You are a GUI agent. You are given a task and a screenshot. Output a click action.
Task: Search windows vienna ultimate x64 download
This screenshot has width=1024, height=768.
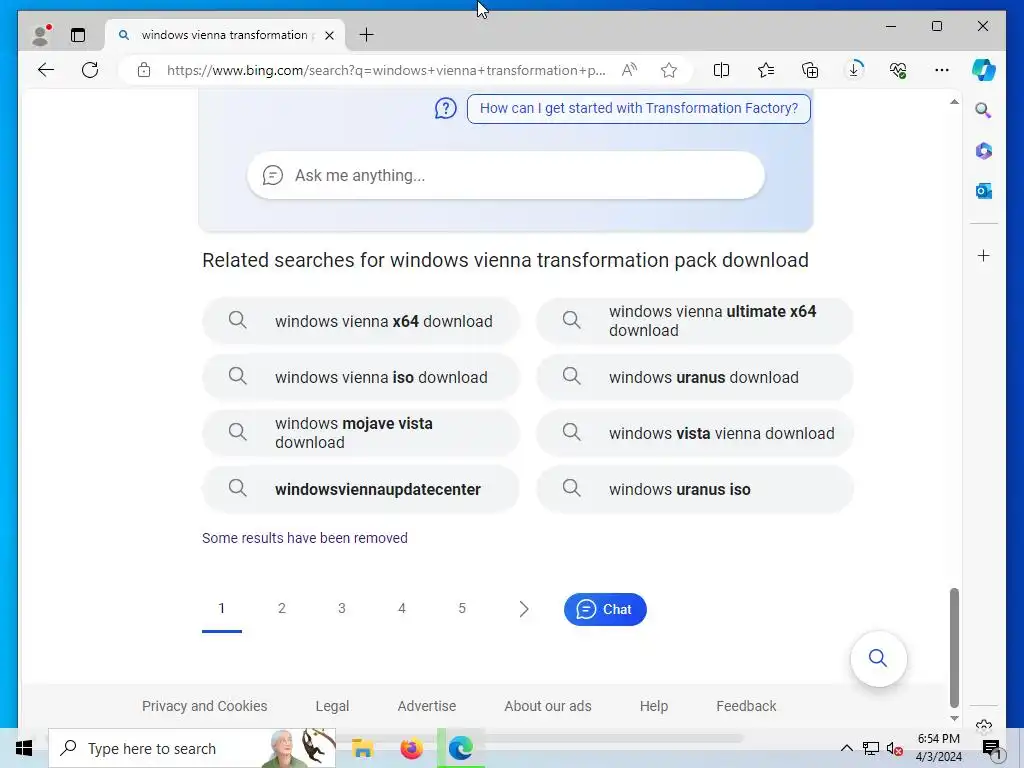tap(695, 321)
